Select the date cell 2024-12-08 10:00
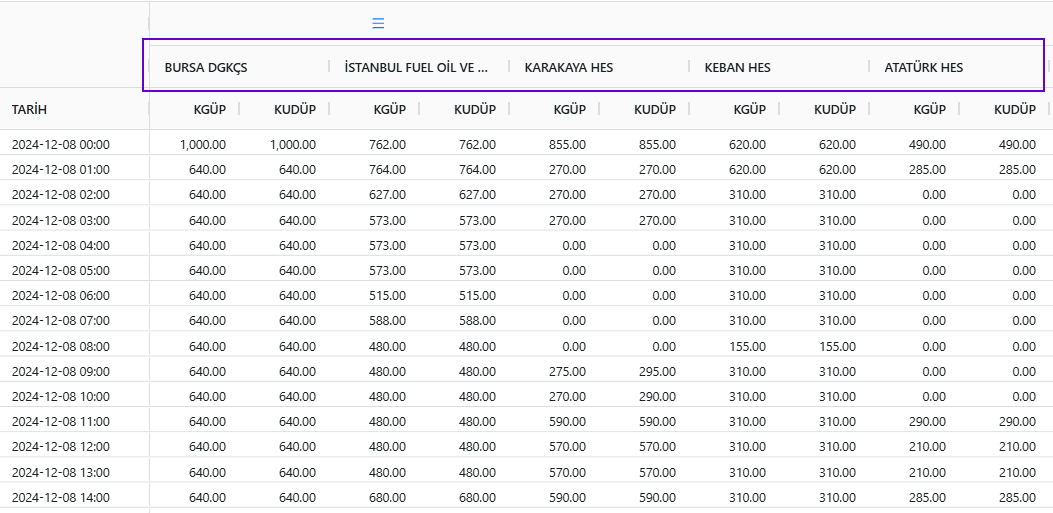Screen dimensions: 1053x513 tap(60, 397)
